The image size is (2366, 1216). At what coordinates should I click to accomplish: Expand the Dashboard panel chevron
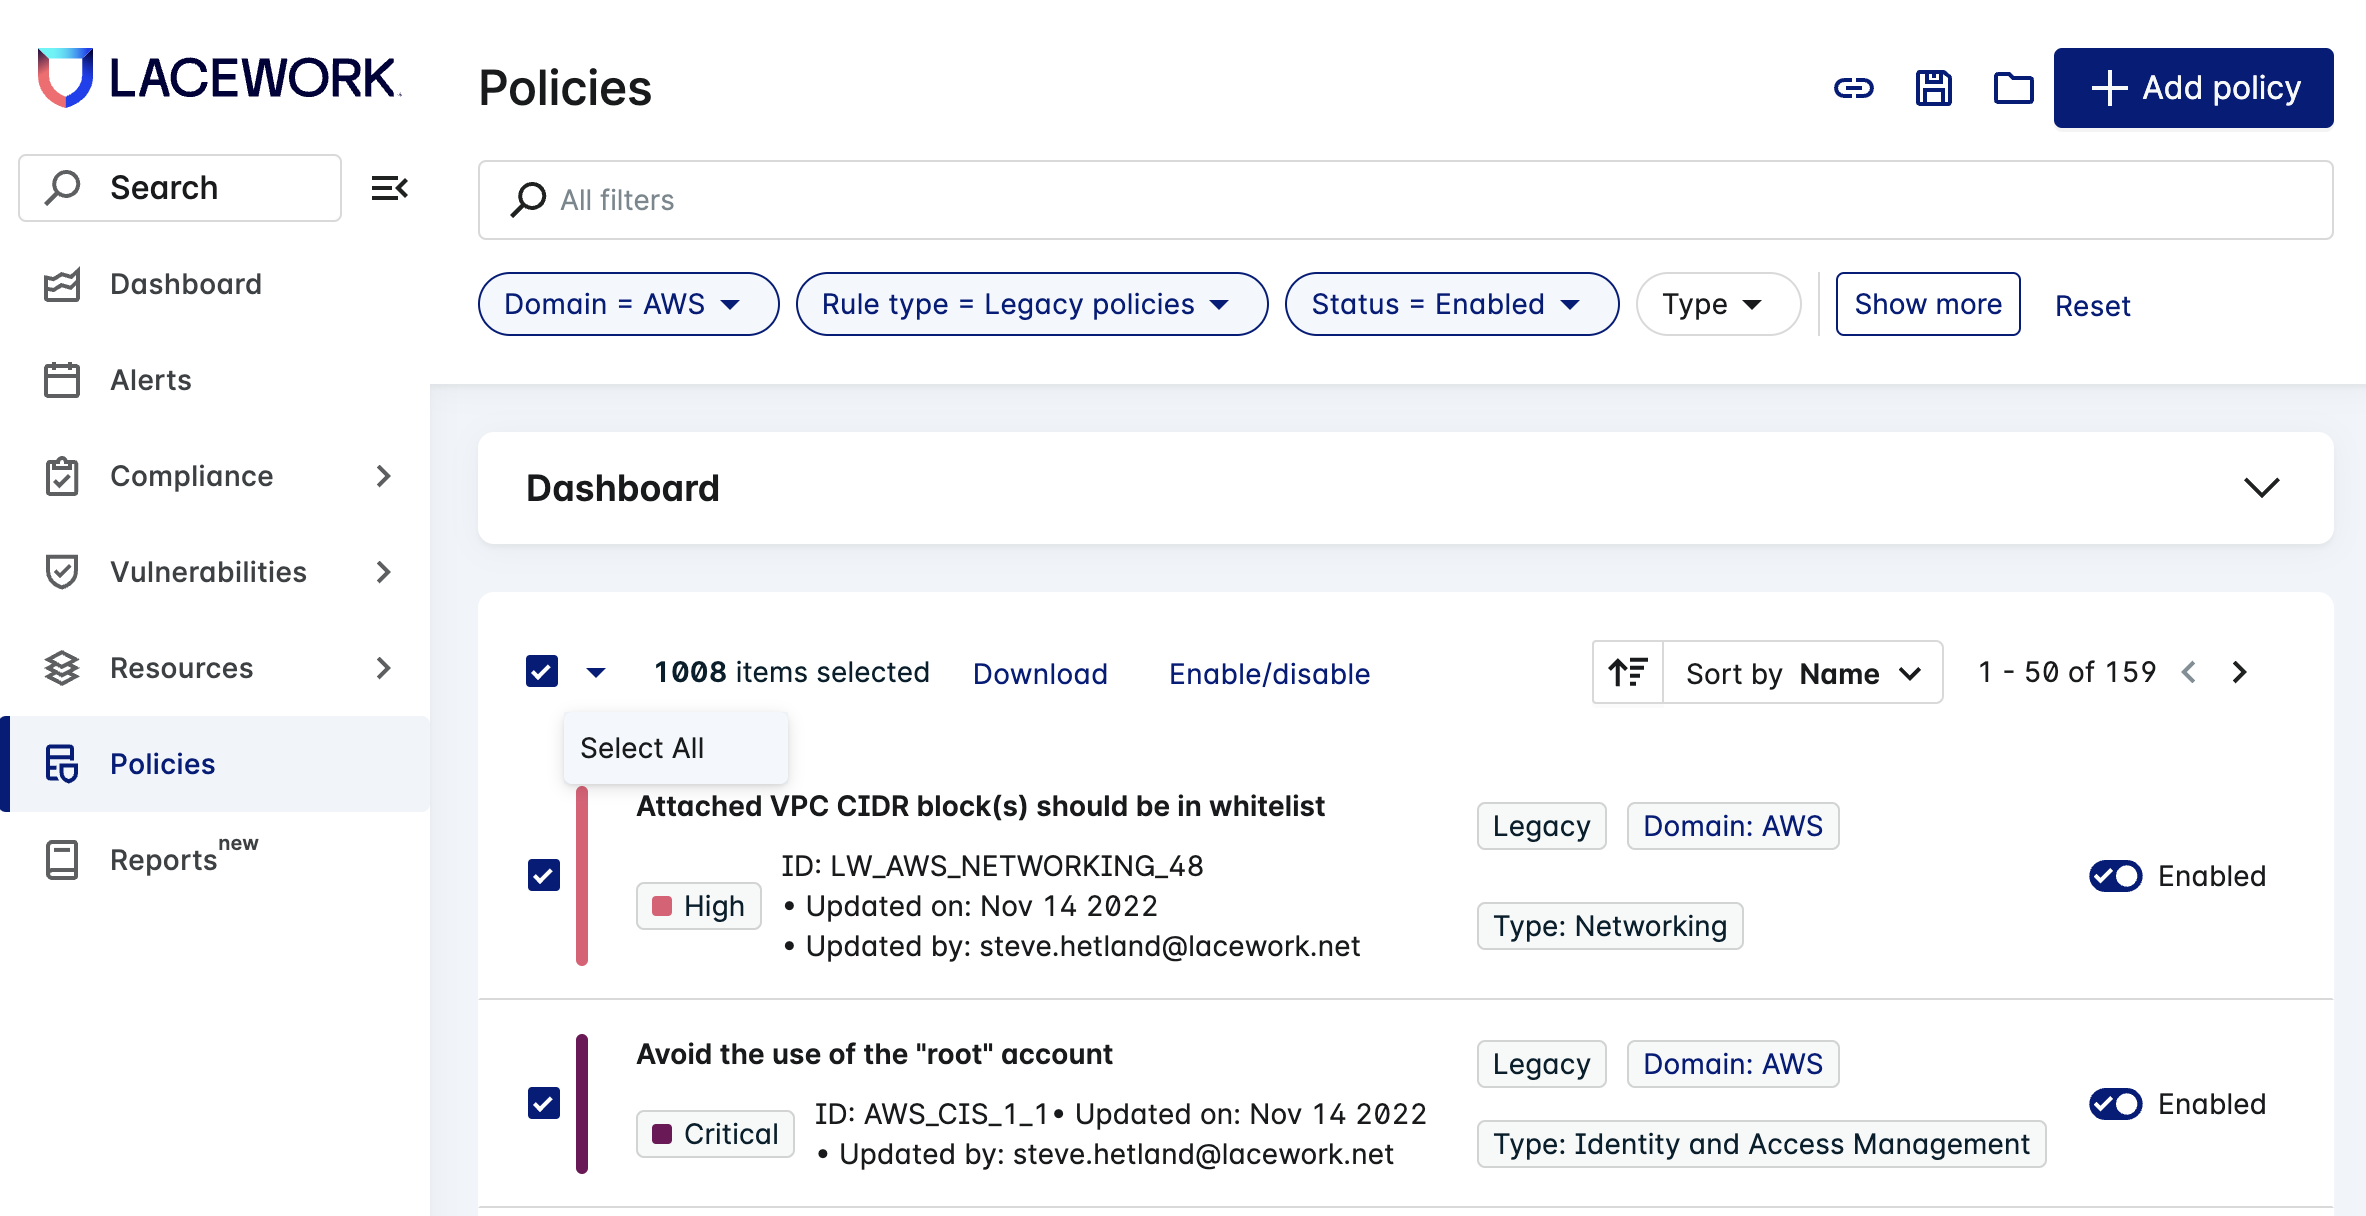2261,488
